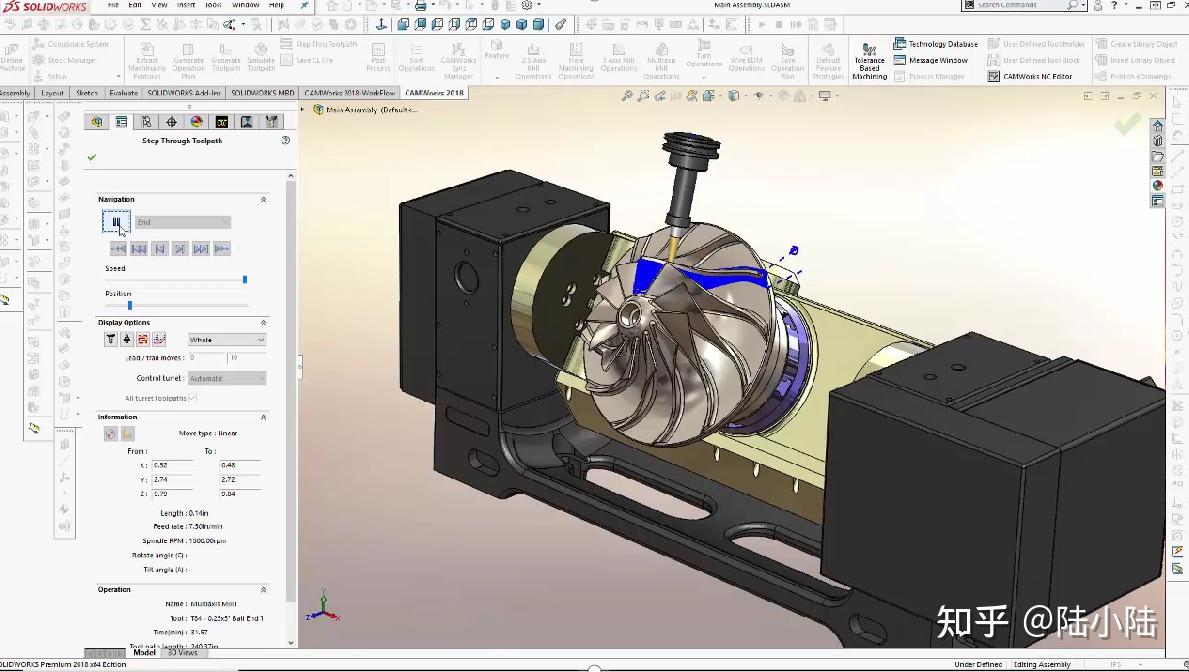Open the CAMWorks NC Editor
Screen dimensions: 1189x672
[1030, 77]
